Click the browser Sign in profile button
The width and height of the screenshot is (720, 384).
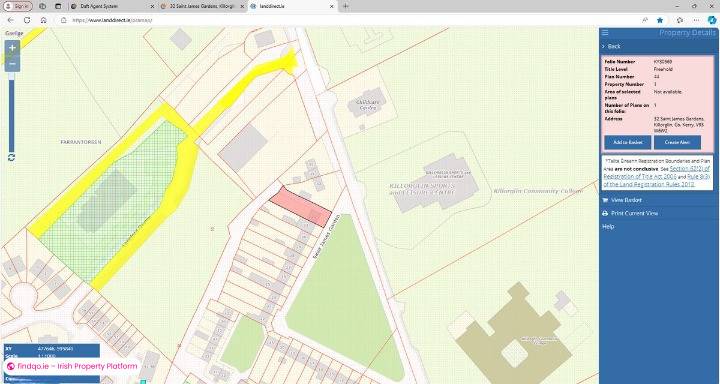pos(18,6)
